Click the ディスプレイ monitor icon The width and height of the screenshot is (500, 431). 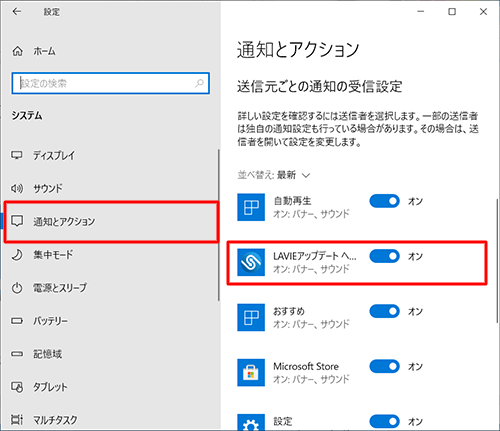pos(17,155)
